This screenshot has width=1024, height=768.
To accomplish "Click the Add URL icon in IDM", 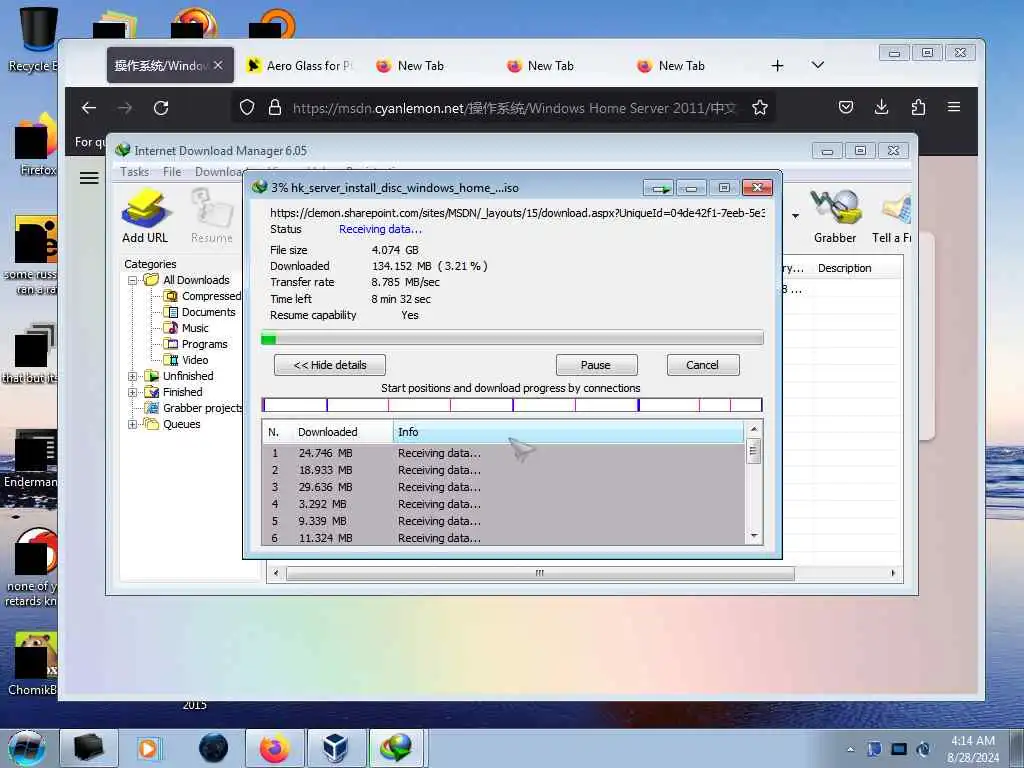I will pyautogui.click(x=145, y=216).
